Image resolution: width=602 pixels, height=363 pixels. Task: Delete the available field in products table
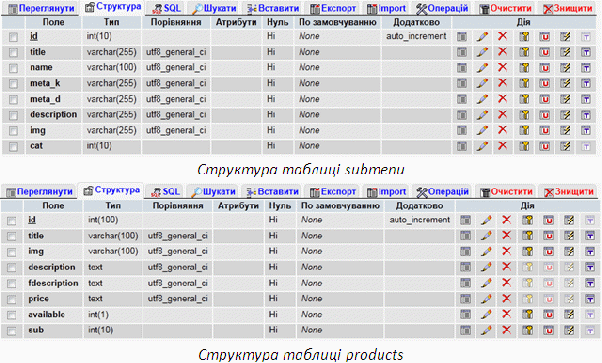[507, 314]
